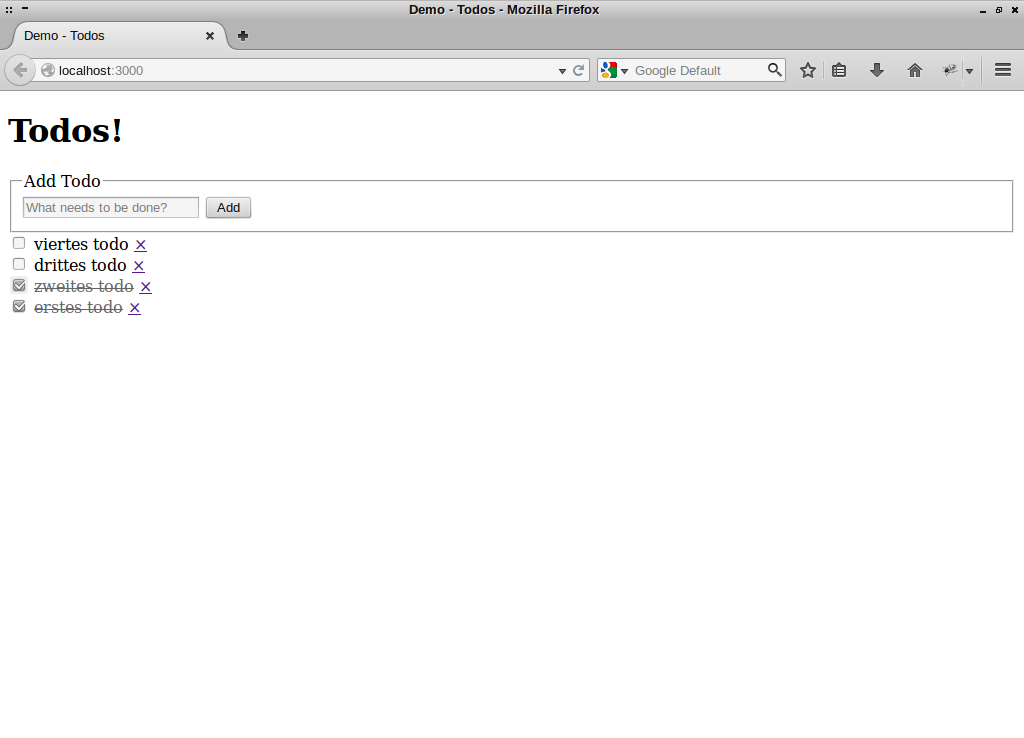Click the site identity globe icon

click(x=48, y=71)
